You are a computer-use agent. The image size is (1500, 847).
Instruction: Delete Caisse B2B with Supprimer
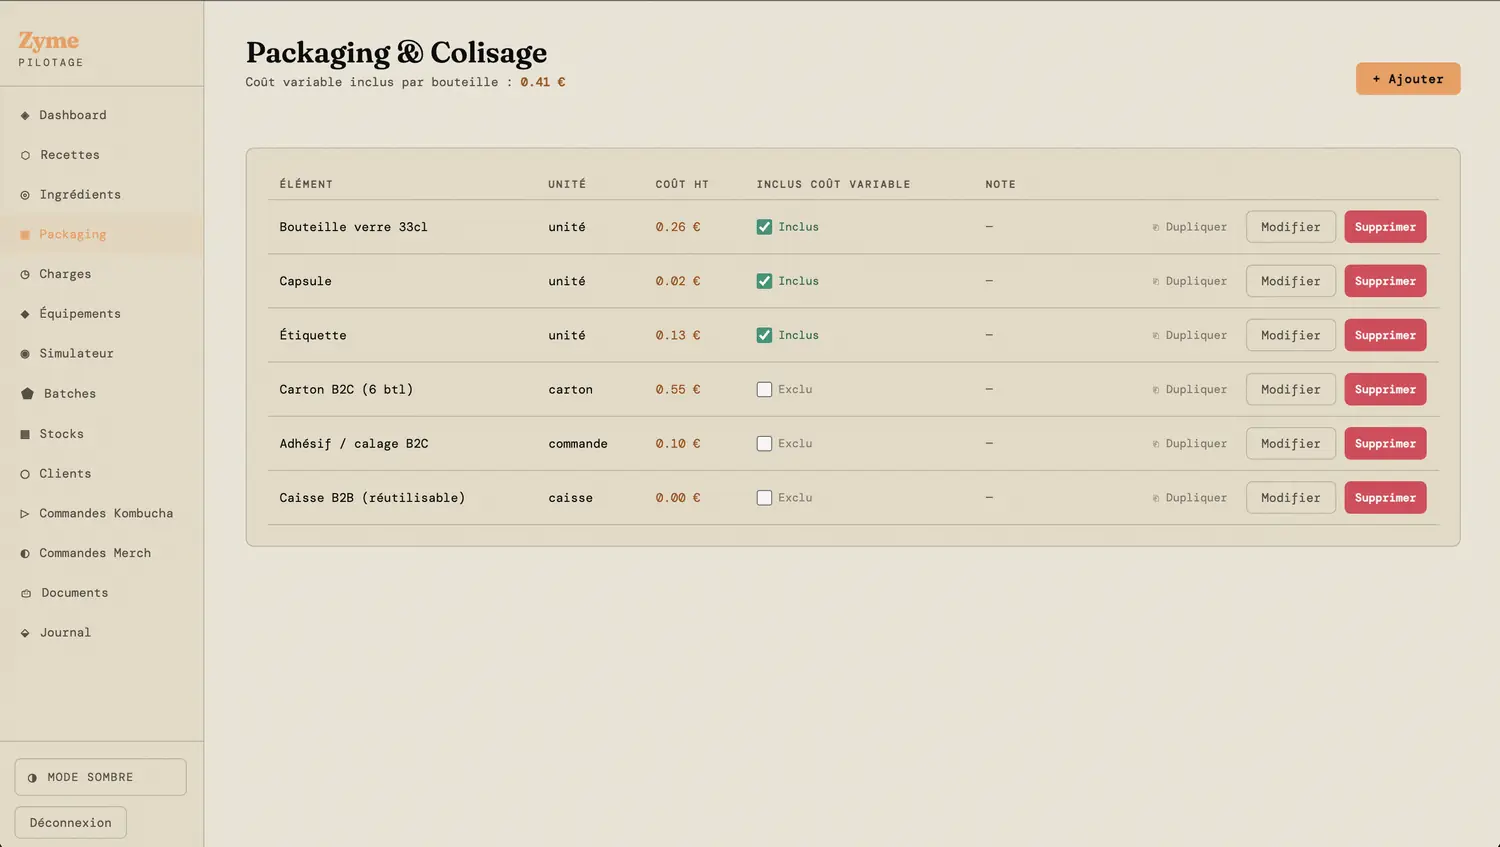1385,497
